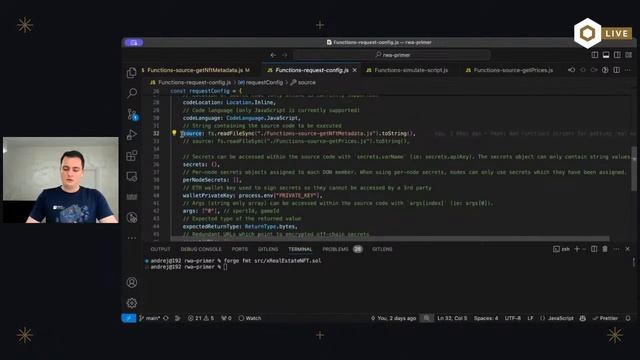Select the zsh terminal shell label
The height and width of the screenshot is (360, 640).
(562, 249)
